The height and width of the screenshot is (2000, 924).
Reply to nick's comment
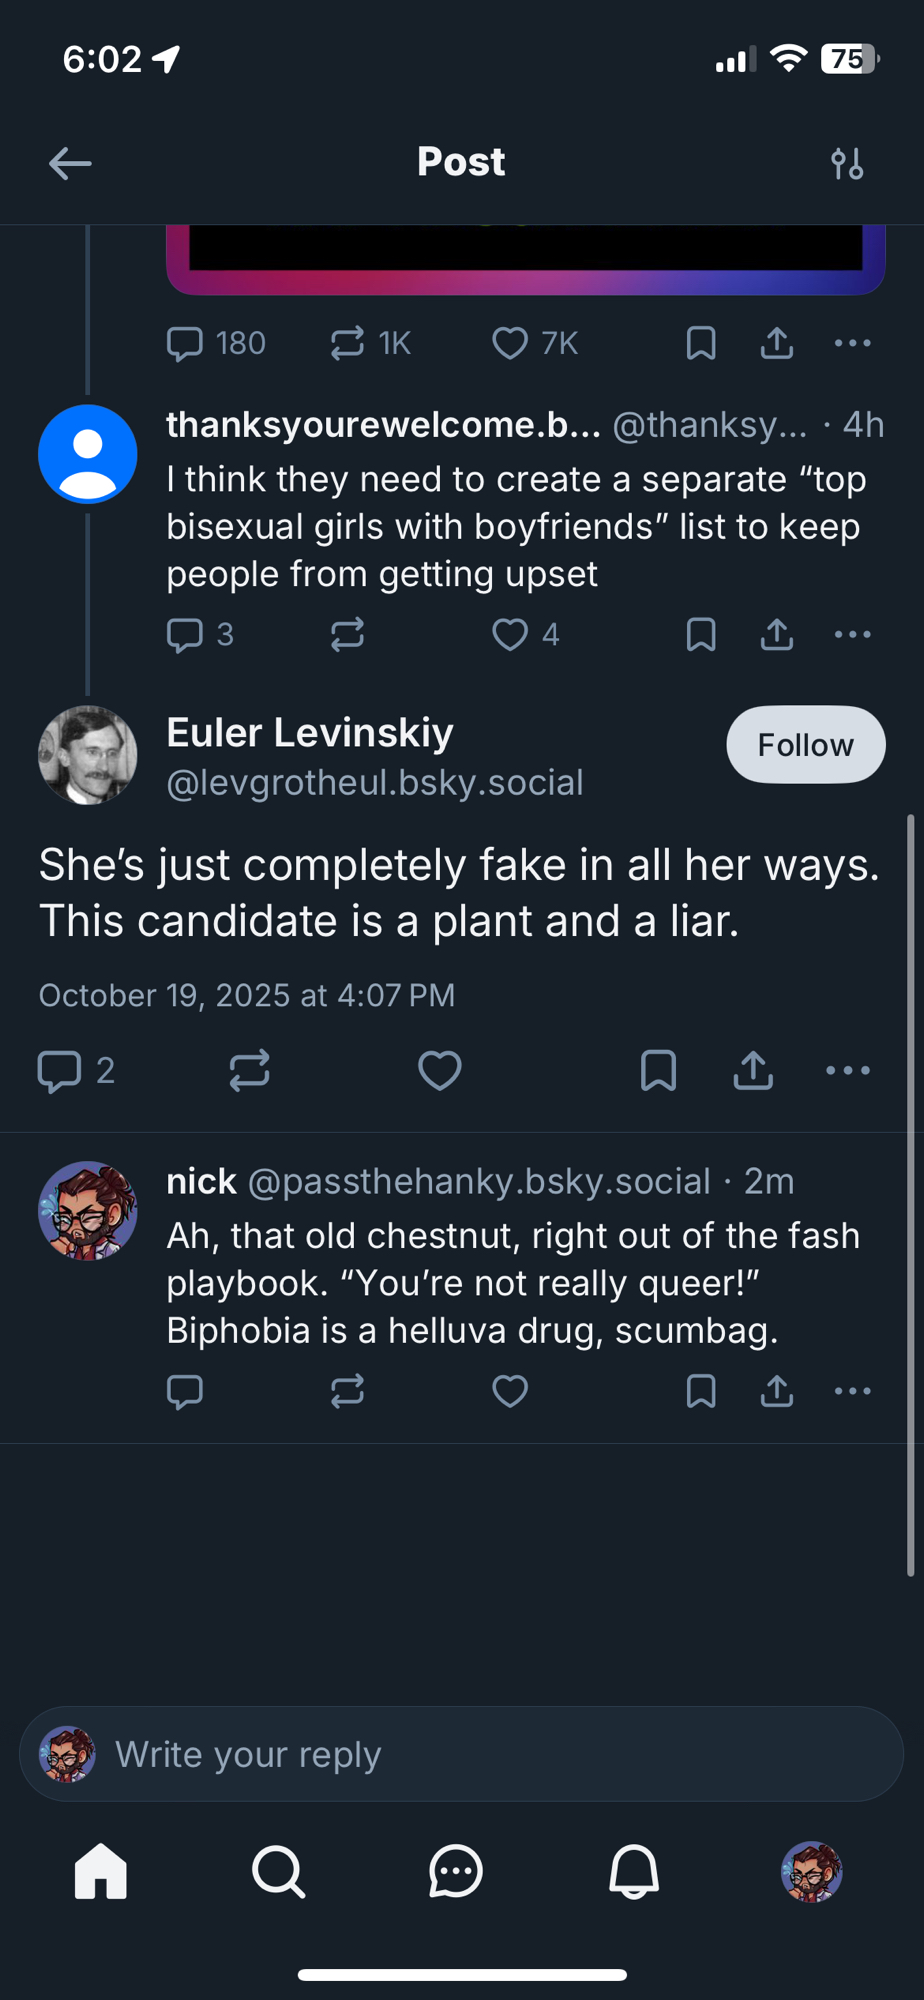click(185, 1391)
